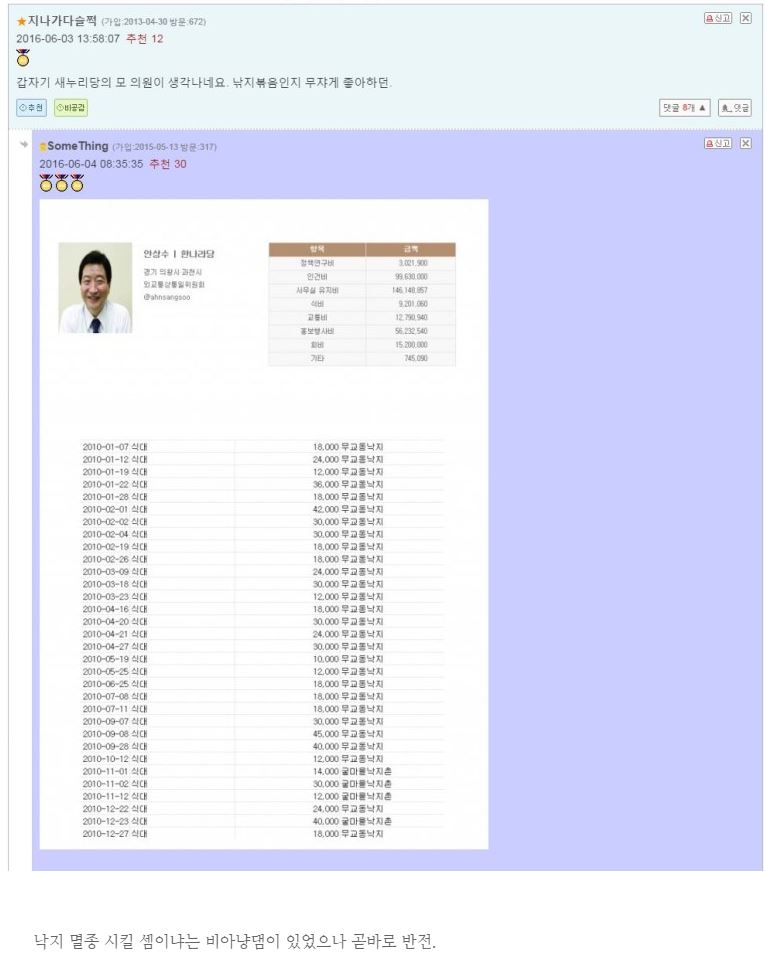Click the third medal under SomeThing's reply
Image resolution: width=765 pixels, height=980 pixels.
click(x=77, y=183)
